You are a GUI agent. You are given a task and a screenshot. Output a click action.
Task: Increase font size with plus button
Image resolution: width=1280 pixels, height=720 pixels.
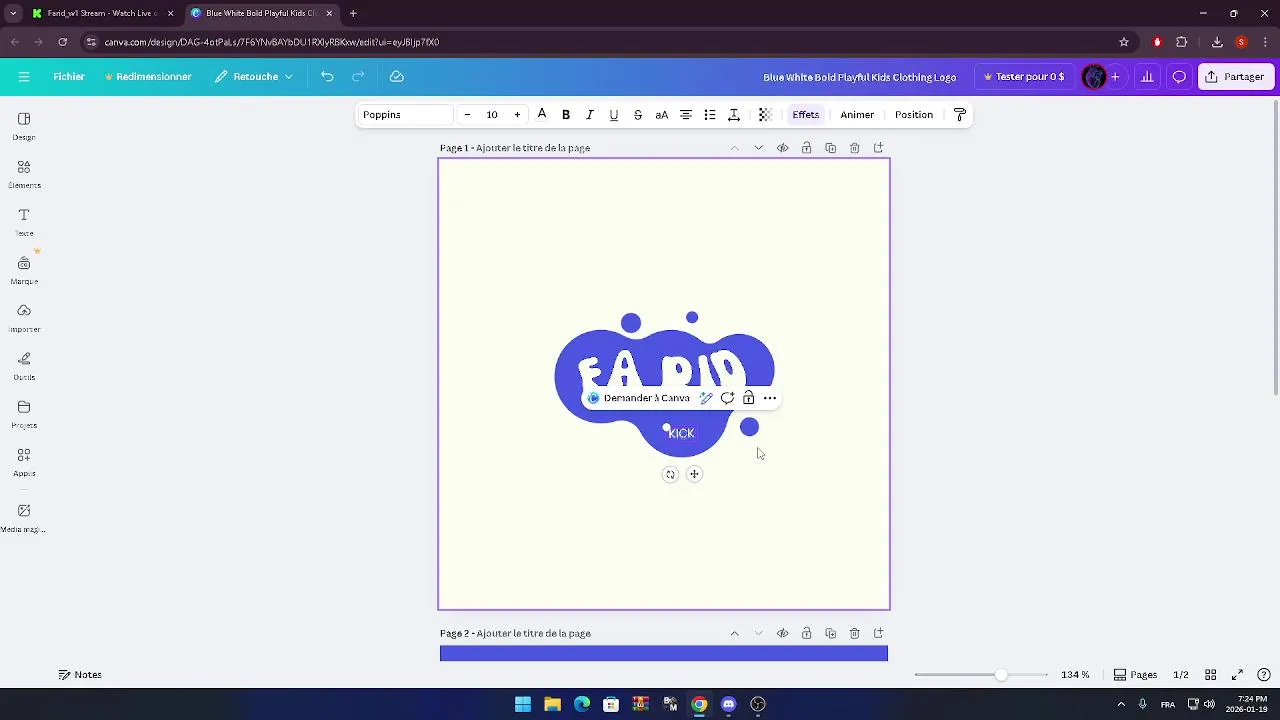pos(517,114)
